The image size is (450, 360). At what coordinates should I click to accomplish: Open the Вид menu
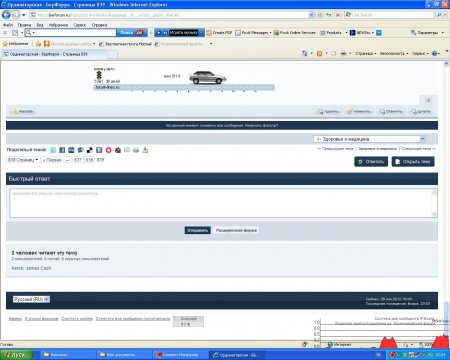pyautogui.click(x=40, y=25)
